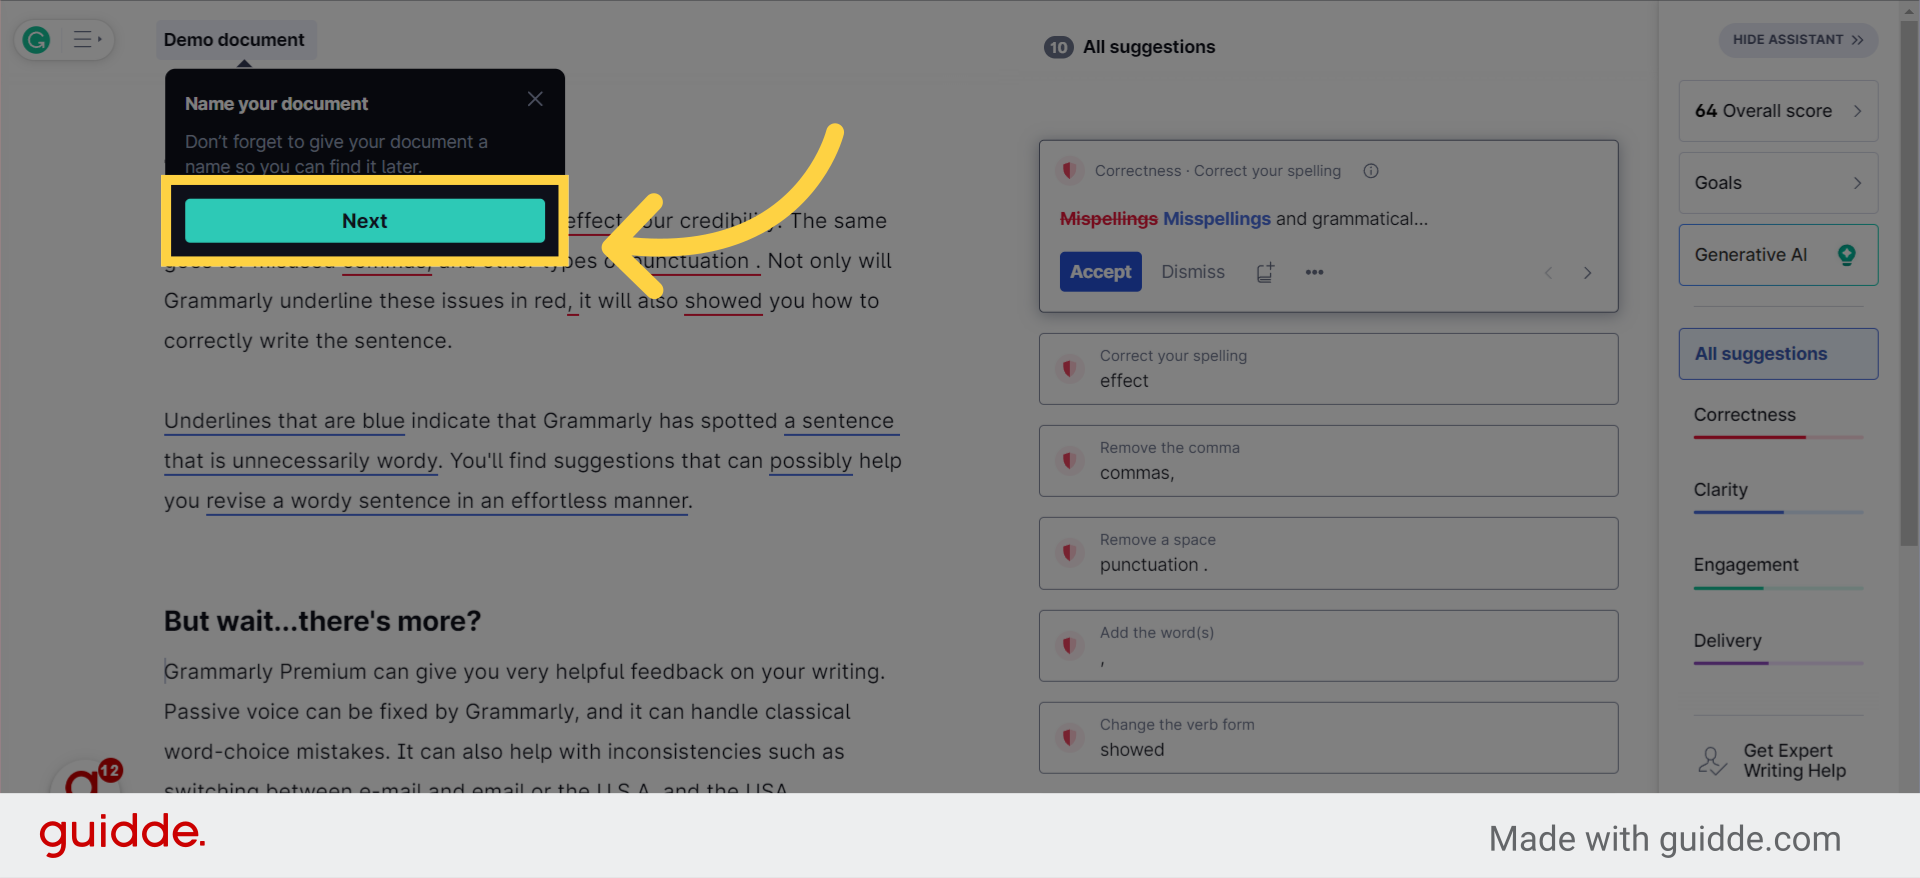The width and height of the screenshot is (1920, 878).
Task: Click shield icon on 'punctuation .' card
Action: [x=1070, y=553]
